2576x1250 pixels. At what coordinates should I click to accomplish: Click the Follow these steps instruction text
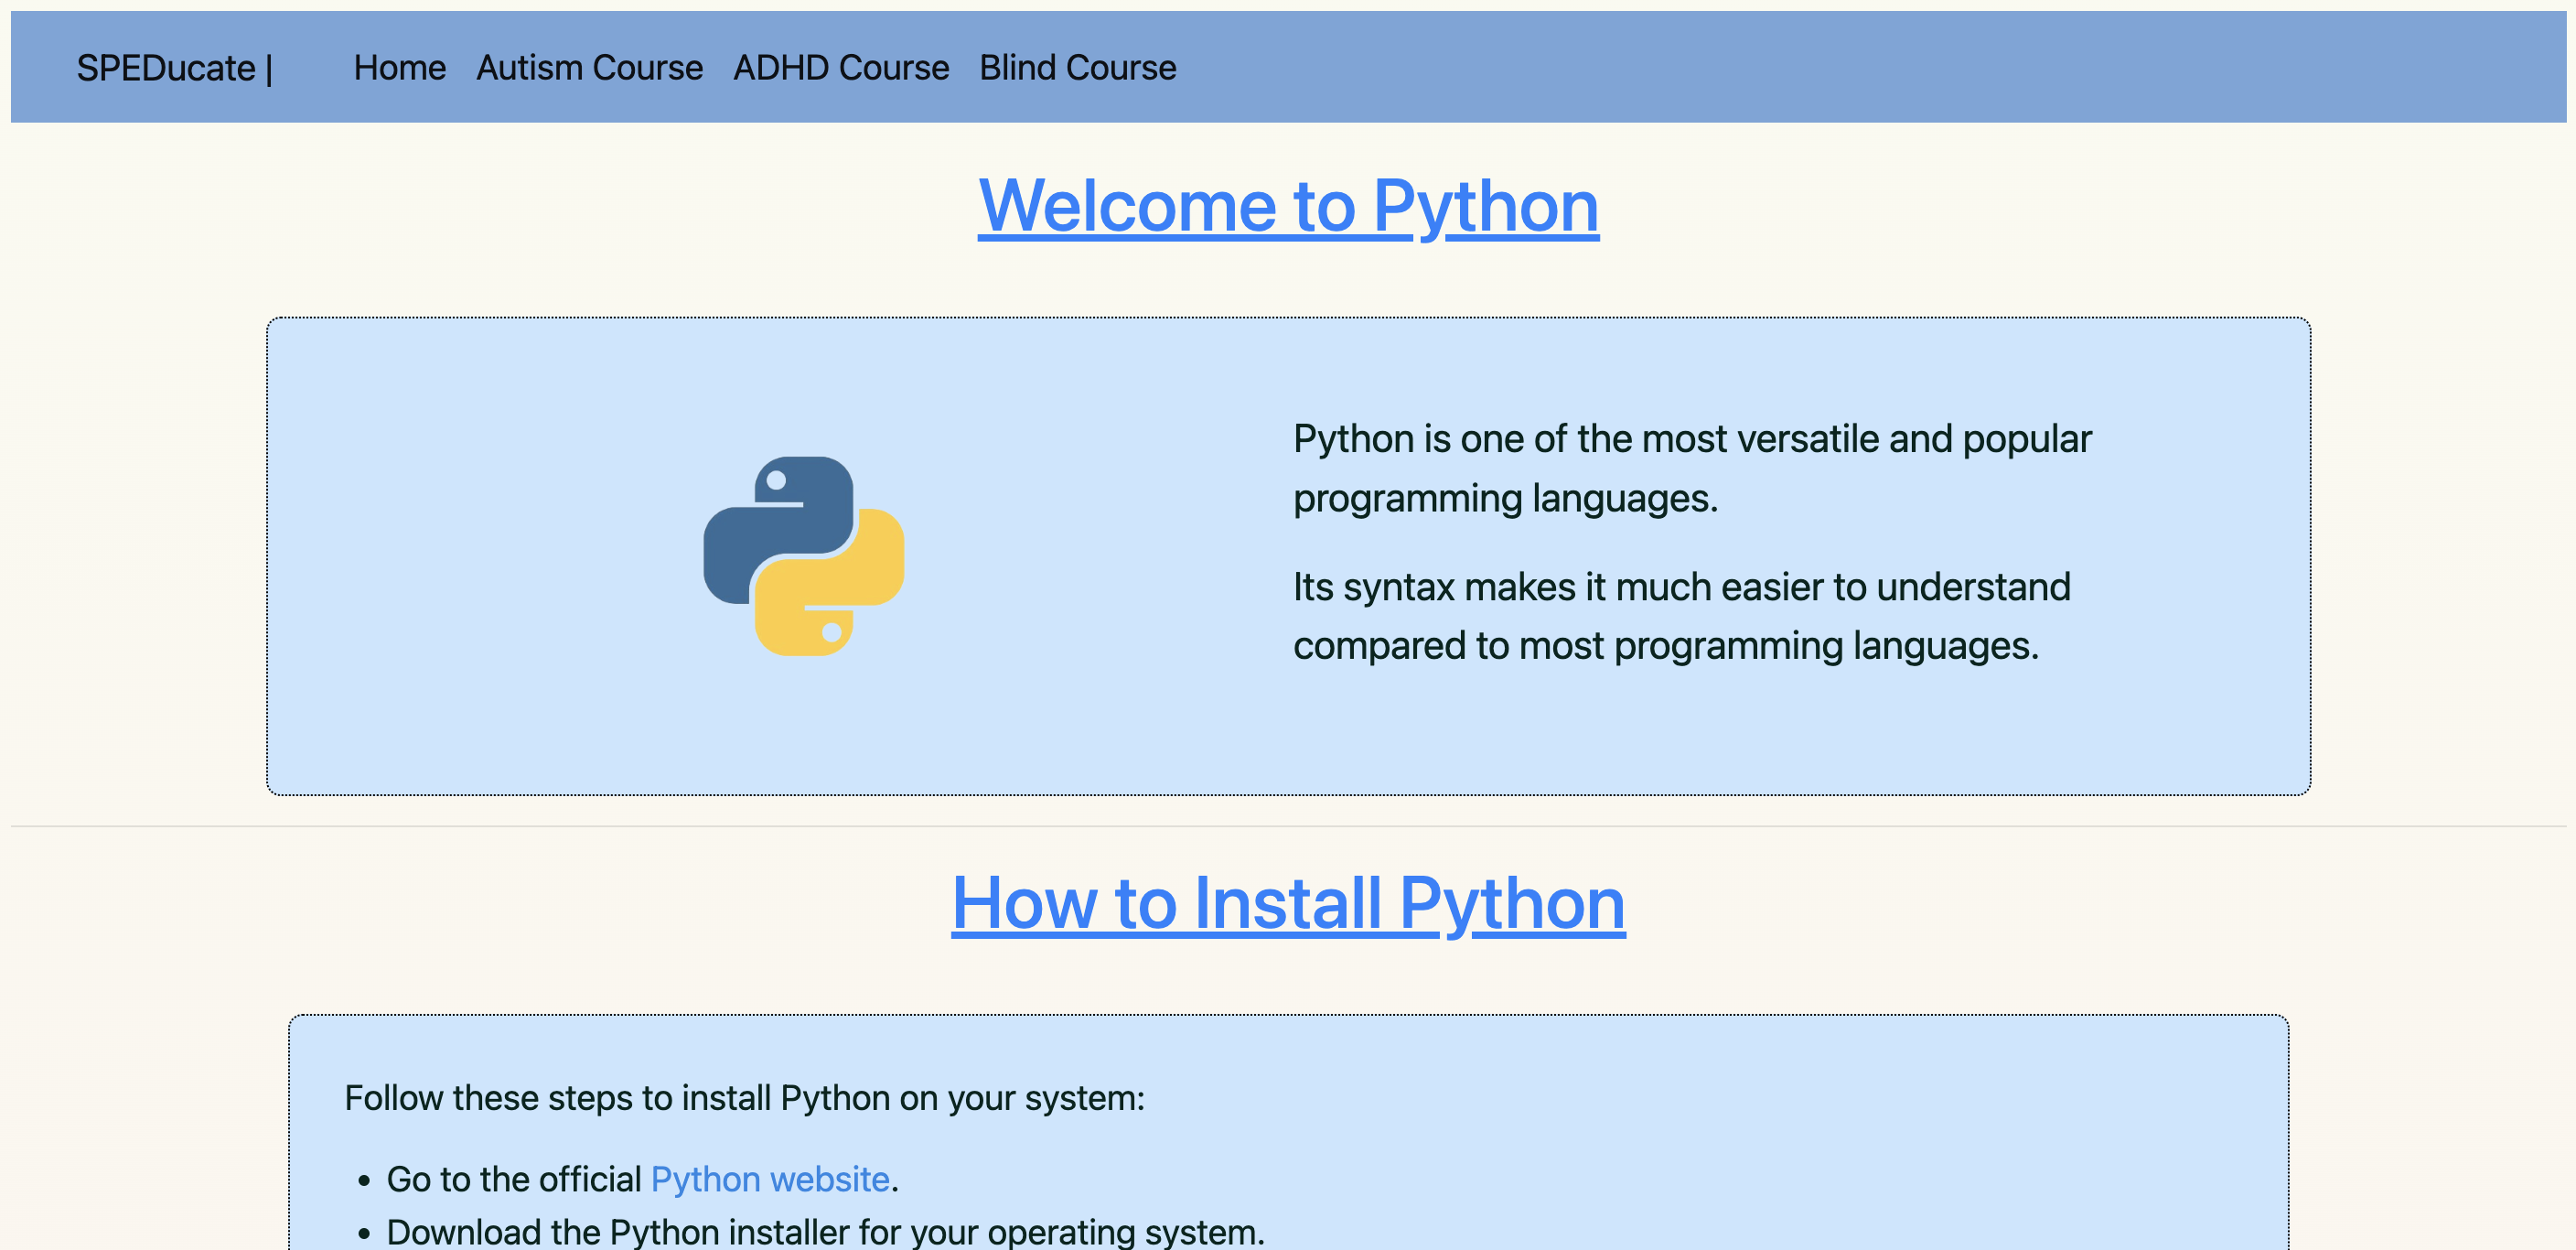(x=744, y=1098)
